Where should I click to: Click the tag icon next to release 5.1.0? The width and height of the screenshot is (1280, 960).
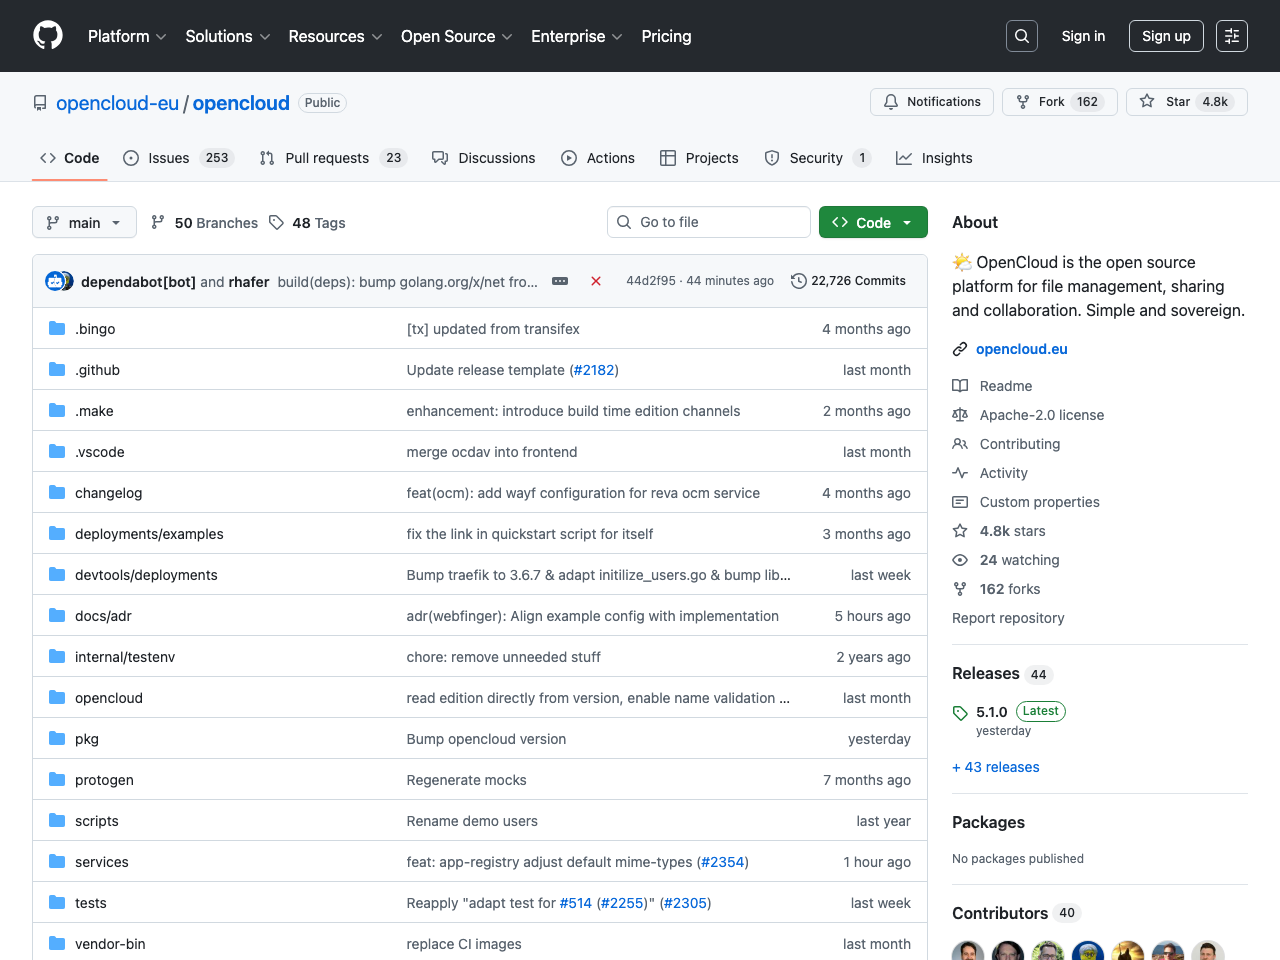click(960, 712)
